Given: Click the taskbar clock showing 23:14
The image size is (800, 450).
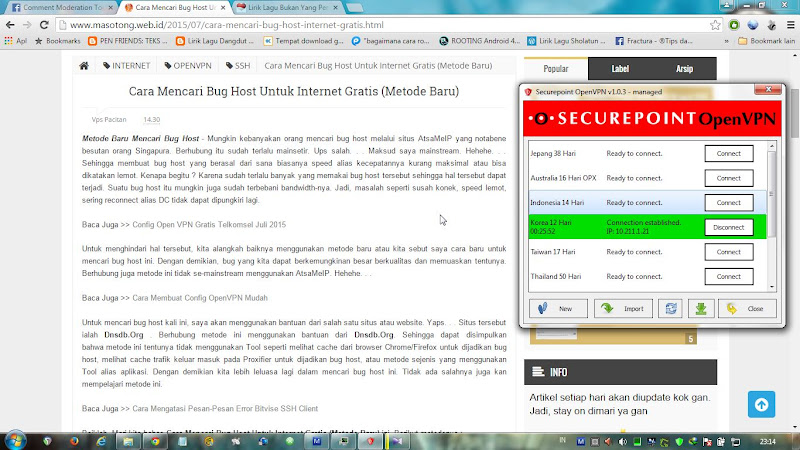Looking at the screenshot, I should [x=767, y=442].
